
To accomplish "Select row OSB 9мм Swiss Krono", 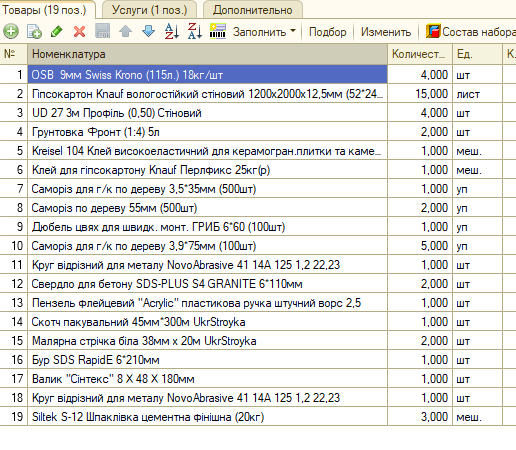I will [x=207, y=75].
